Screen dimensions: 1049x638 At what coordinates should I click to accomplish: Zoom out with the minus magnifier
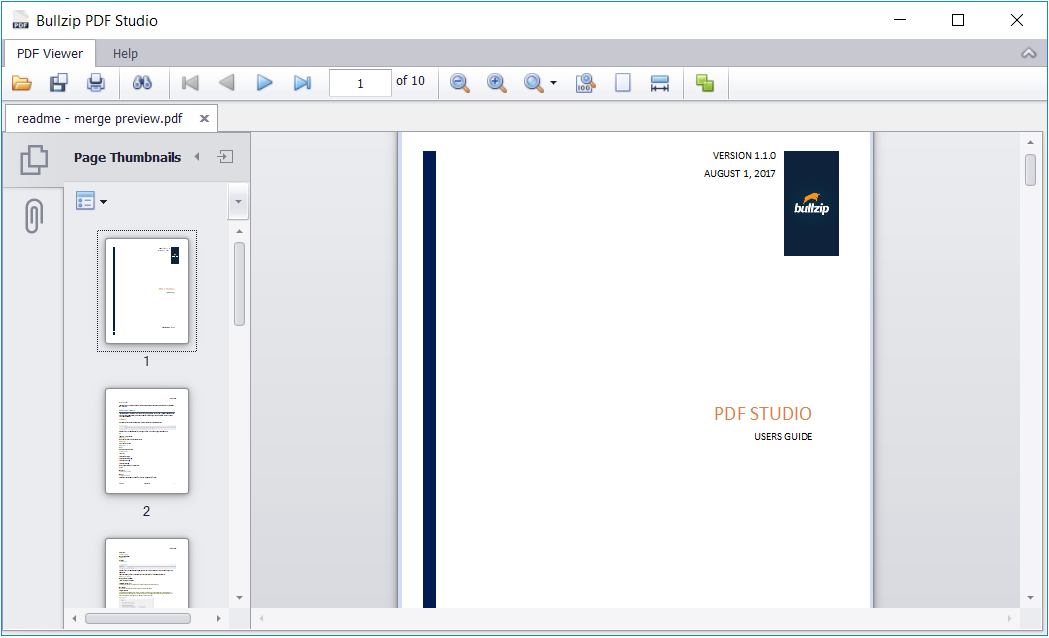click(460, 83)
